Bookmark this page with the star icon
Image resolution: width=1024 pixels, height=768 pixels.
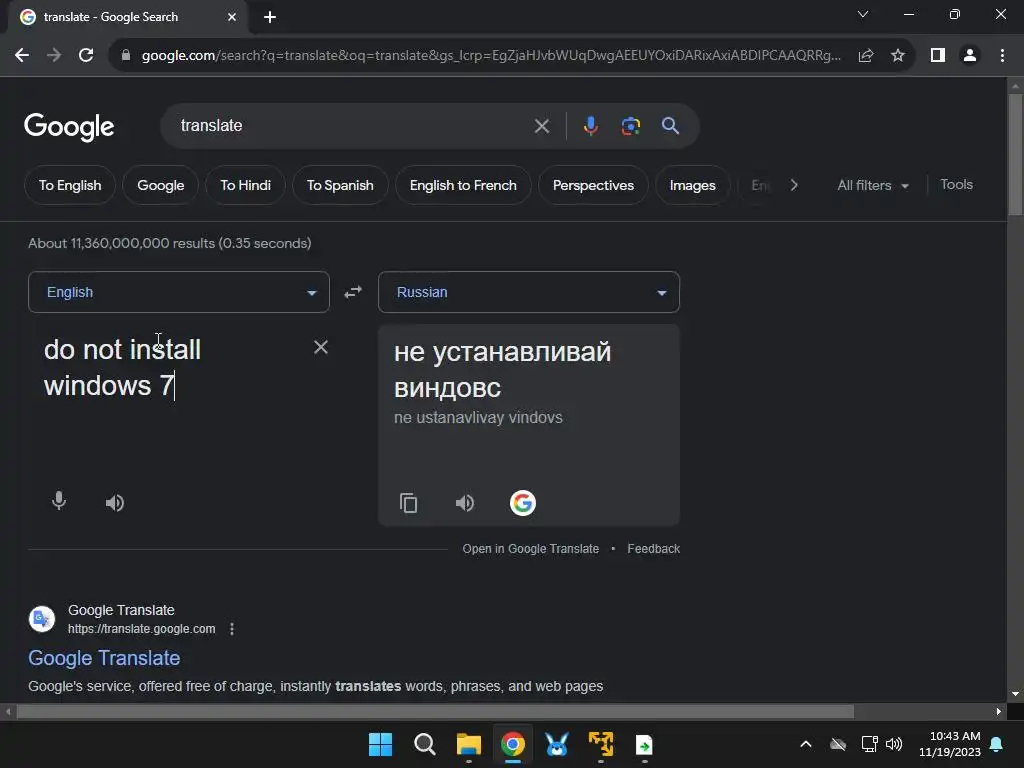tap(898, 56)
